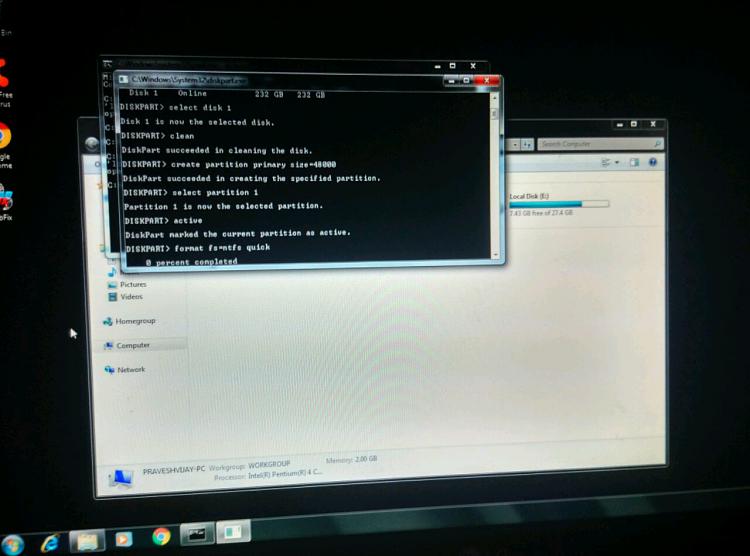Screen dimensions: 750x556
Task: Toggle the preview pane button
Action: tap(634, 163)
